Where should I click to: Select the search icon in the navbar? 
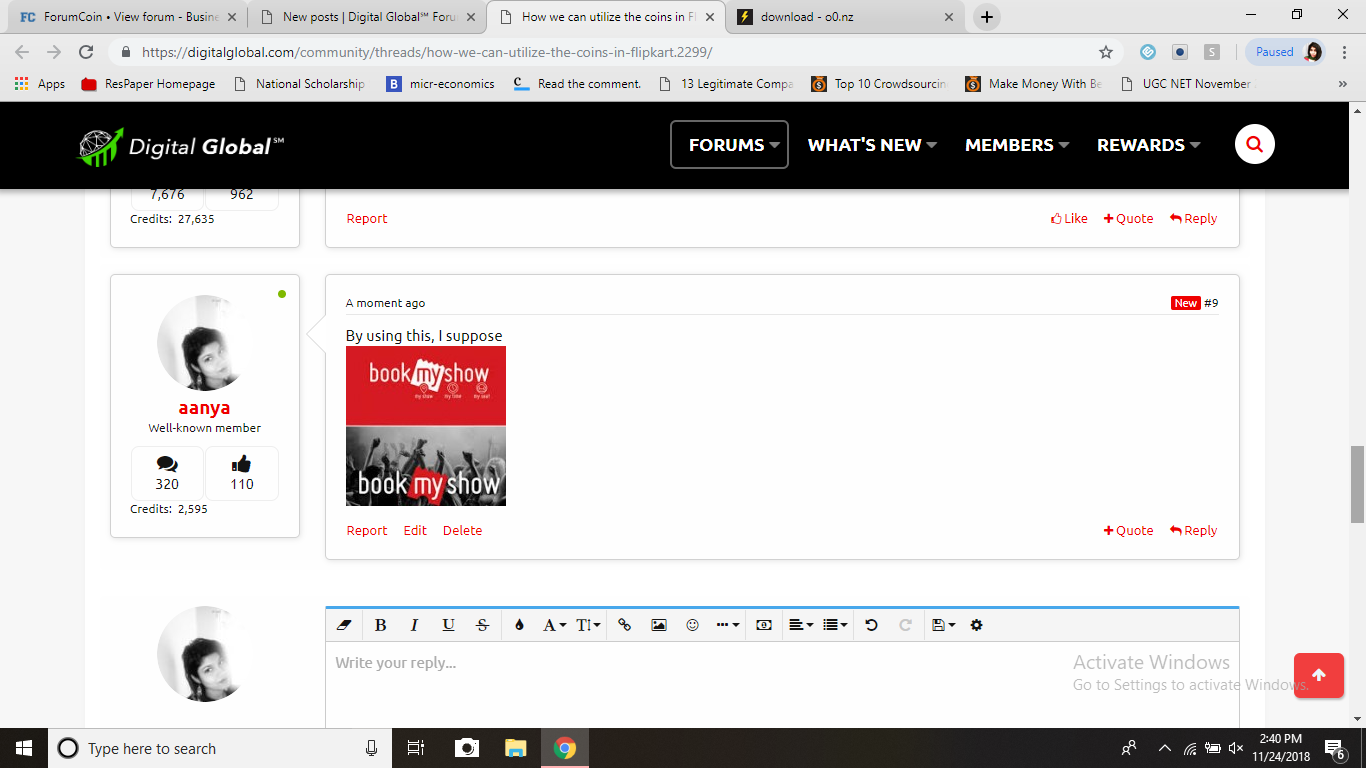point(1254,144)
